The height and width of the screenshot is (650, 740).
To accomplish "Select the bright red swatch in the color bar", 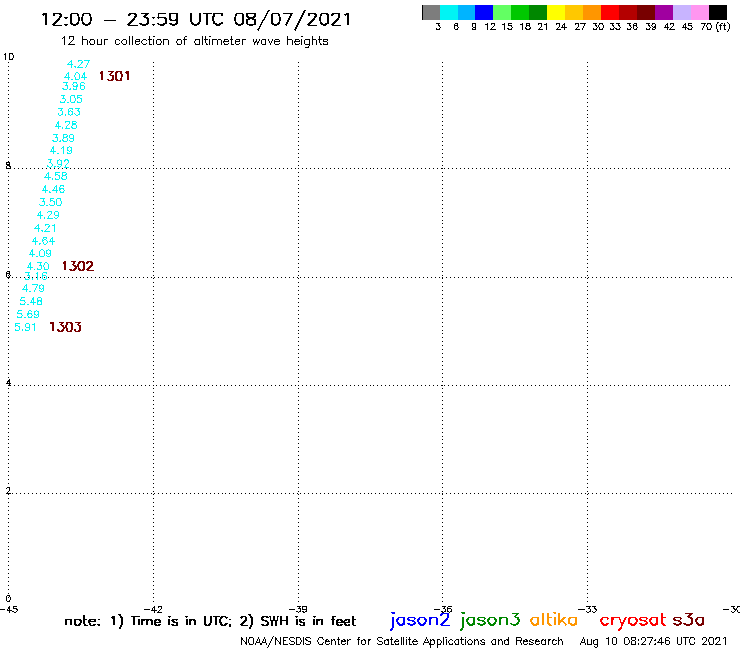I will pyautogui.click(x=610, y=12).
